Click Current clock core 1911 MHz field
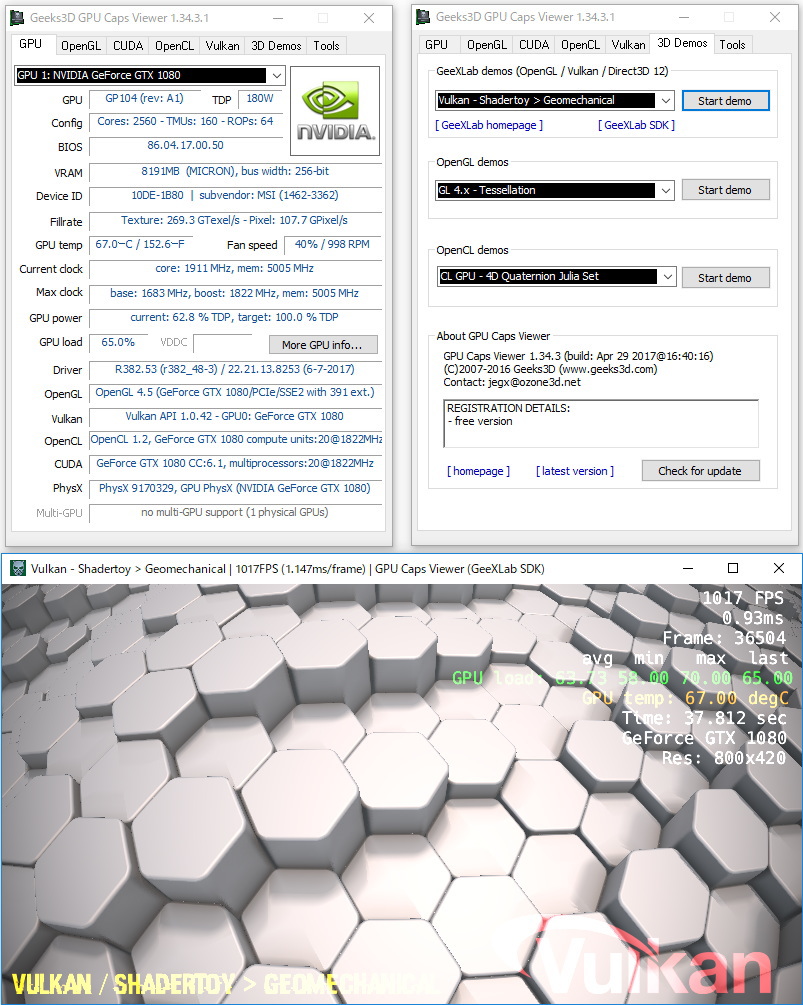 (x=235, y=269)
